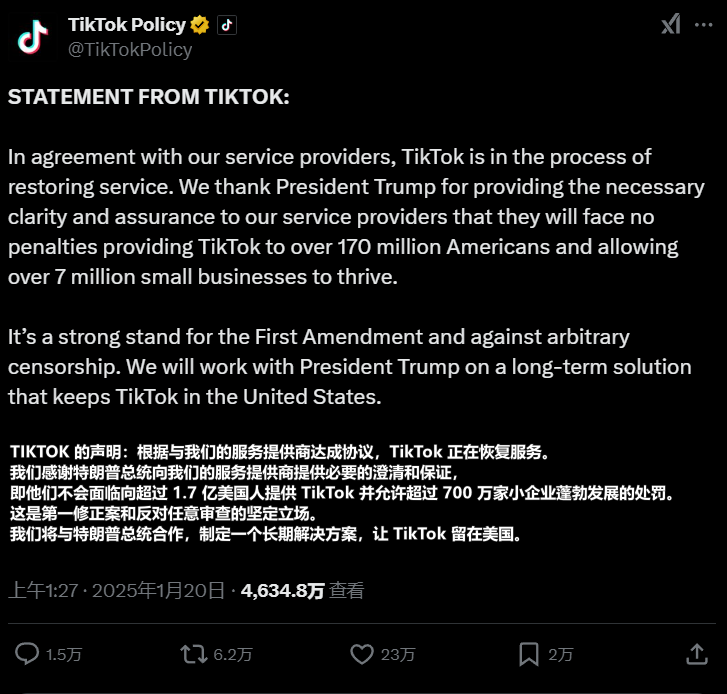The height and width of the screenshot is (694, 727).
Task: Click the 上午1:27 · 2025年1月20日 timestamp
Action: (x=116, y=591)
